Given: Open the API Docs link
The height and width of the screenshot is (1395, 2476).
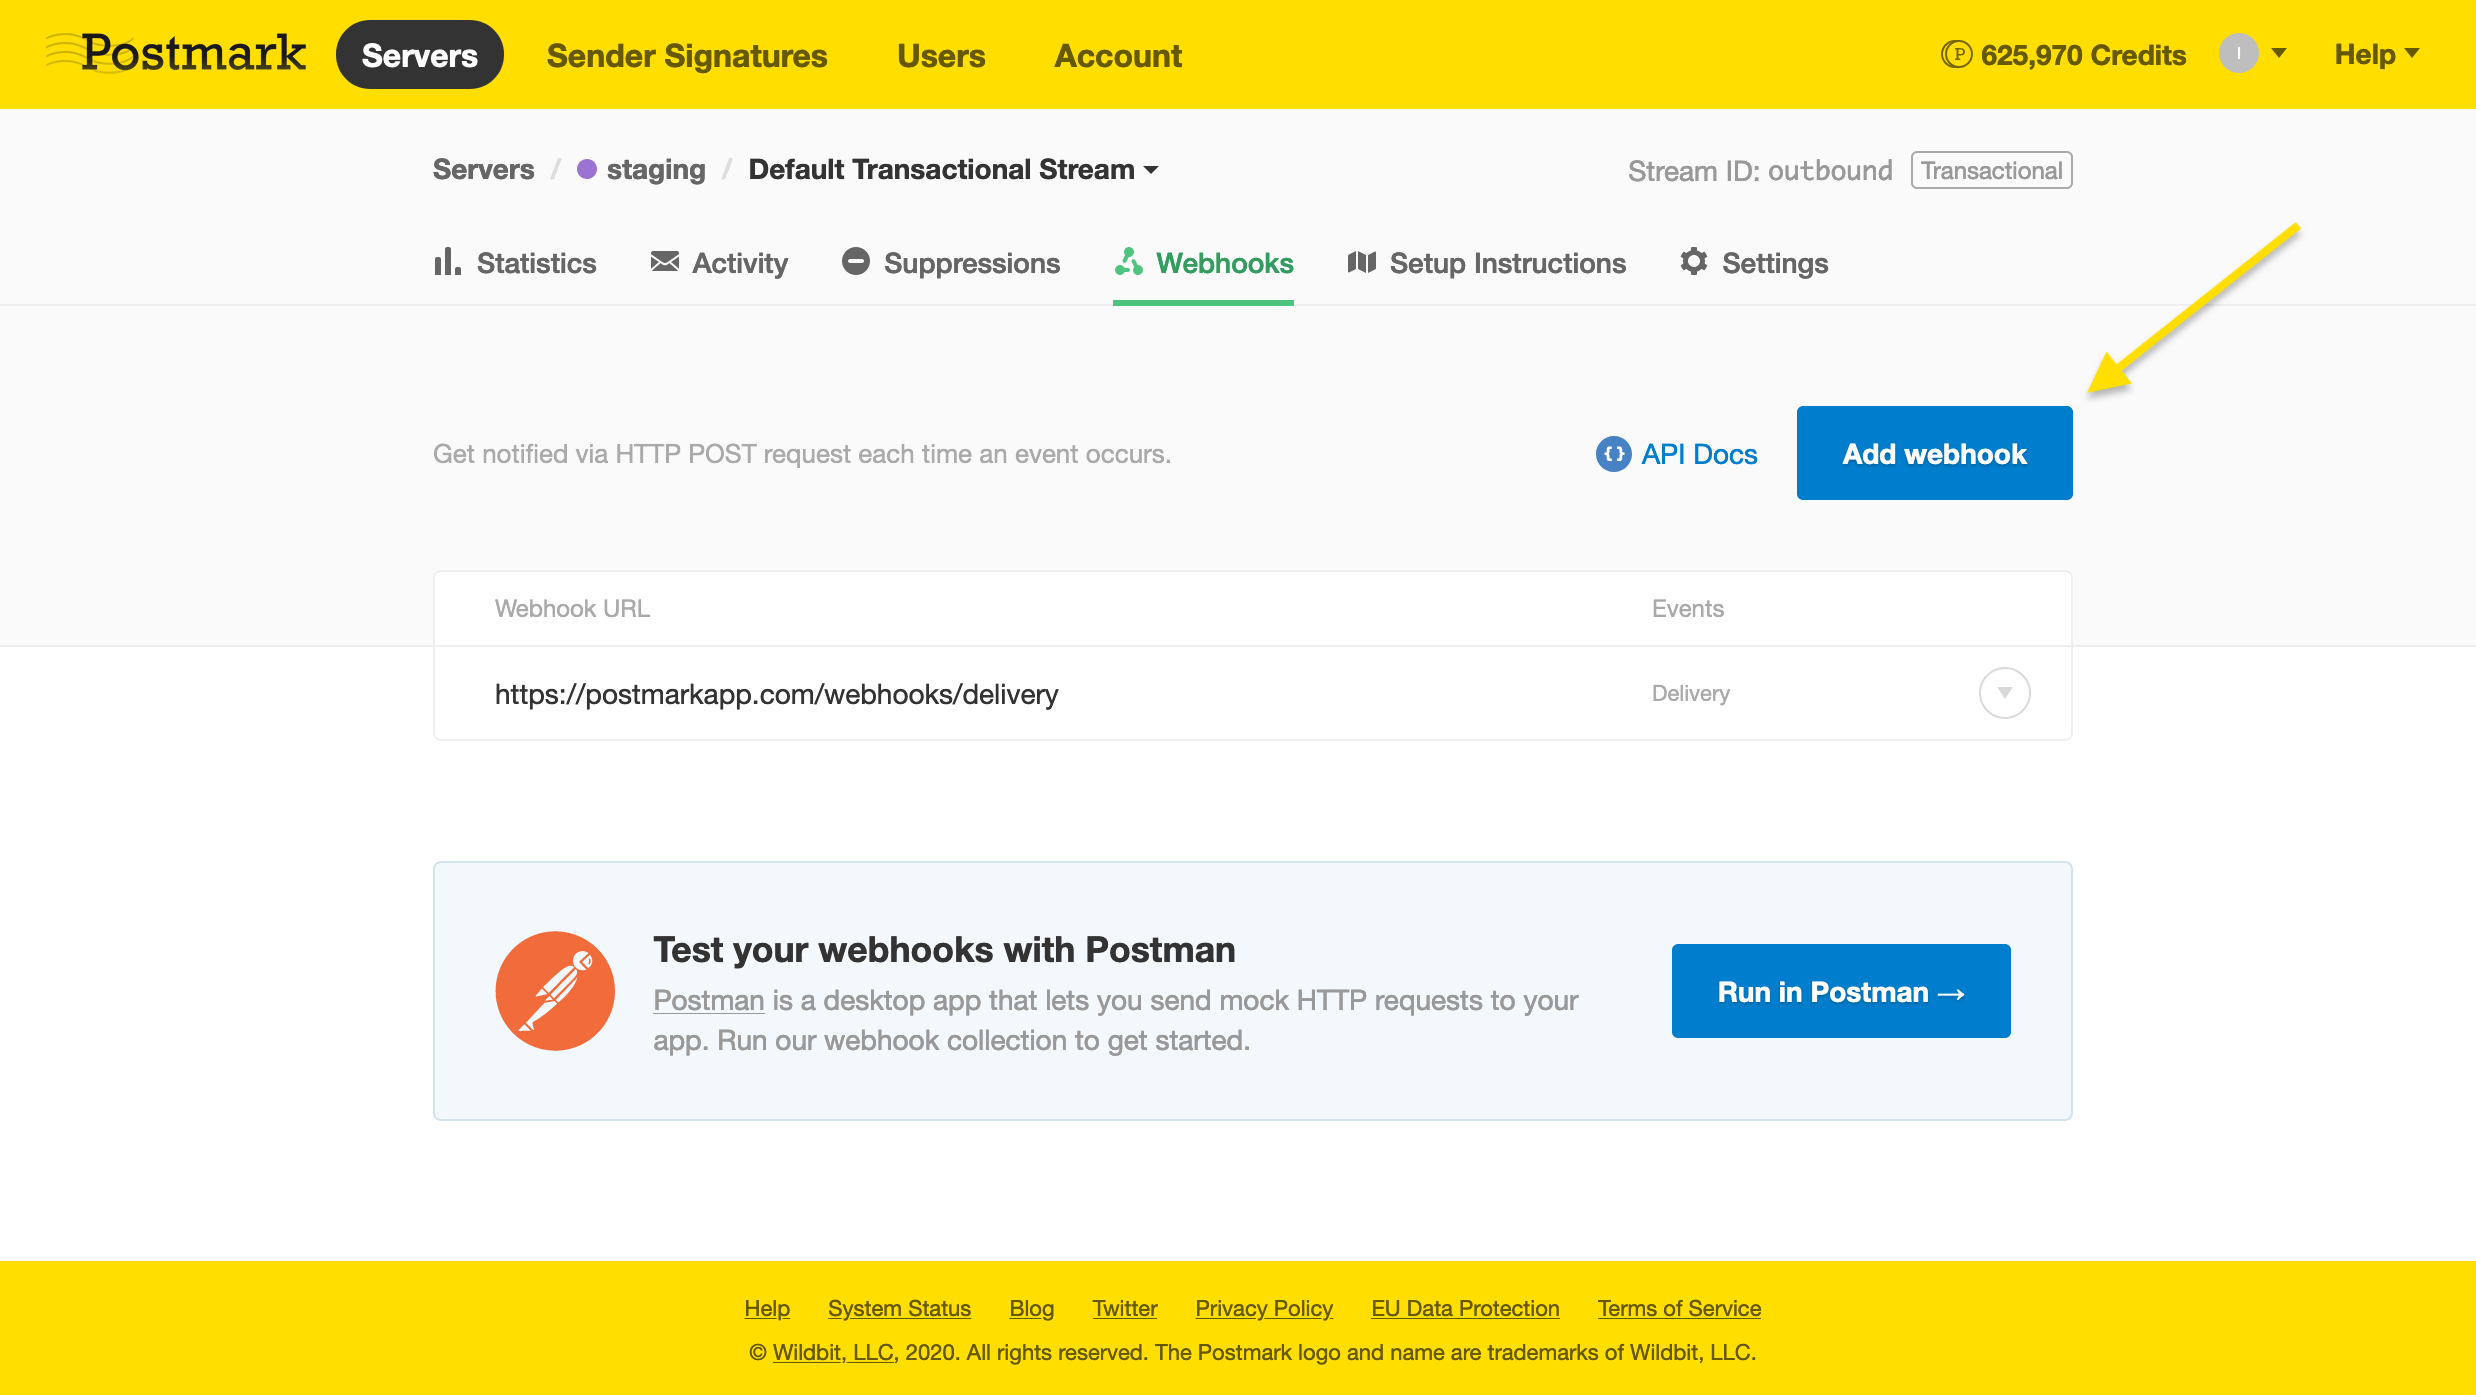Looking at the screenshot, I should (1677, 454).
